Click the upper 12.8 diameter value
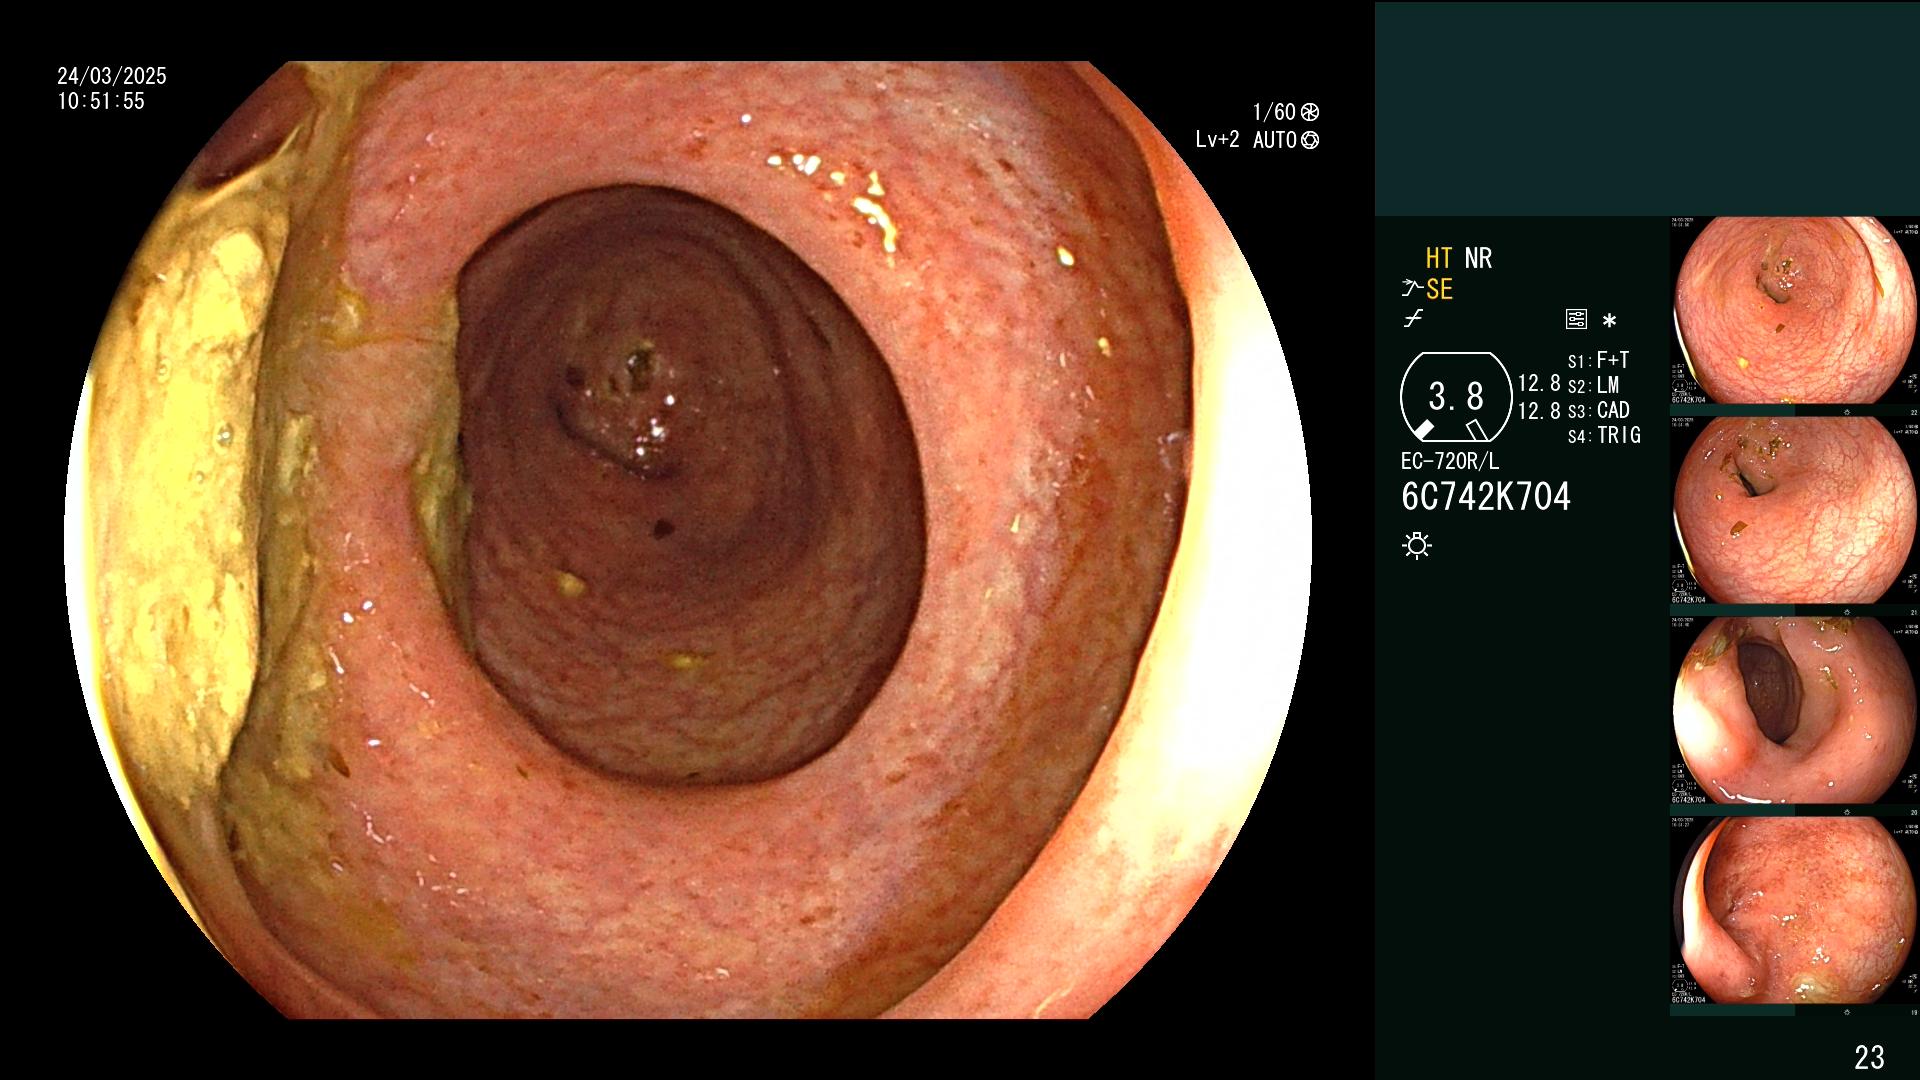1920x1080 pixels. click(1539, 384)
